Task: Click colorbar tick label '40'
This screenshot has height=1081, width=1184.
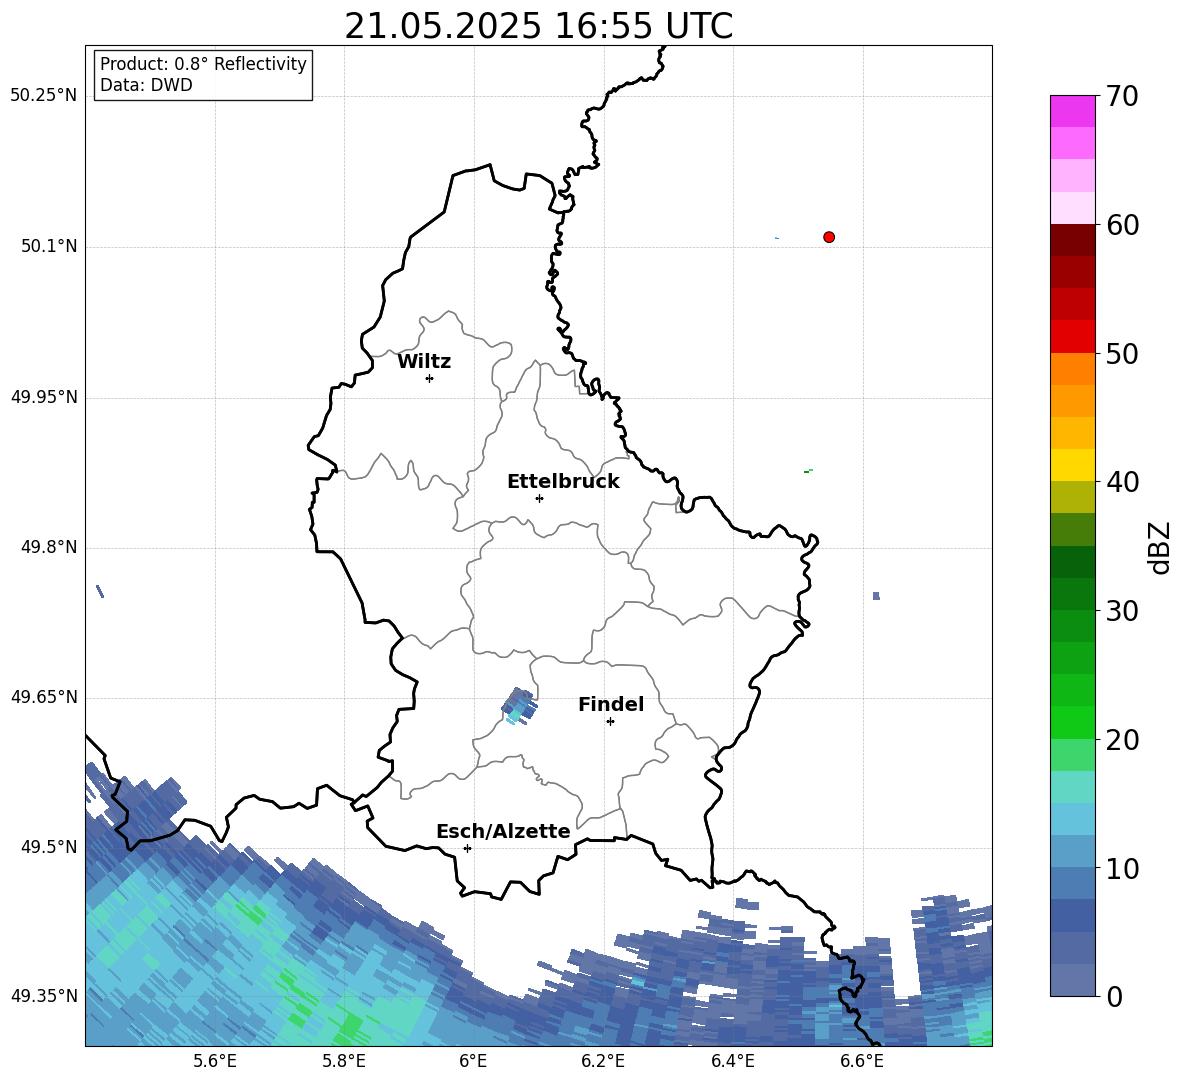Action: click(x=1122, y=482)
